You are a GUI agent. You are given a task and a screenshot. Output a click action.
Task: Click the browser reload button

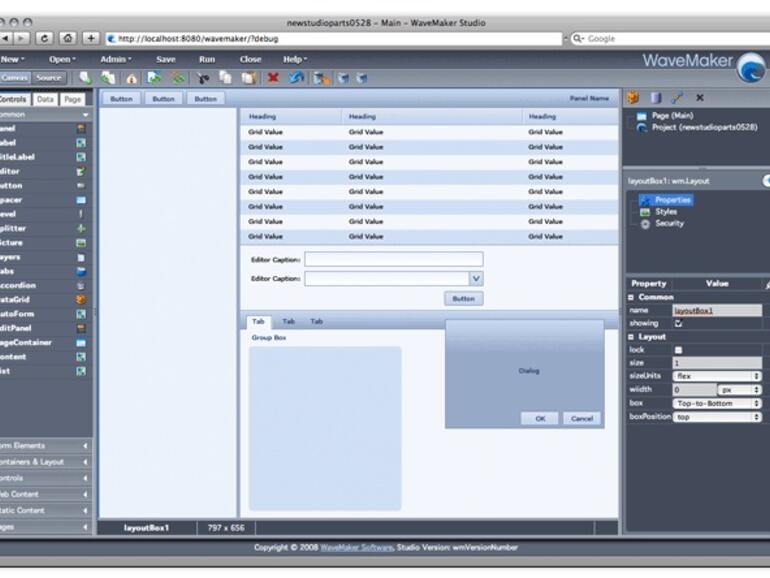coord(45,38)
